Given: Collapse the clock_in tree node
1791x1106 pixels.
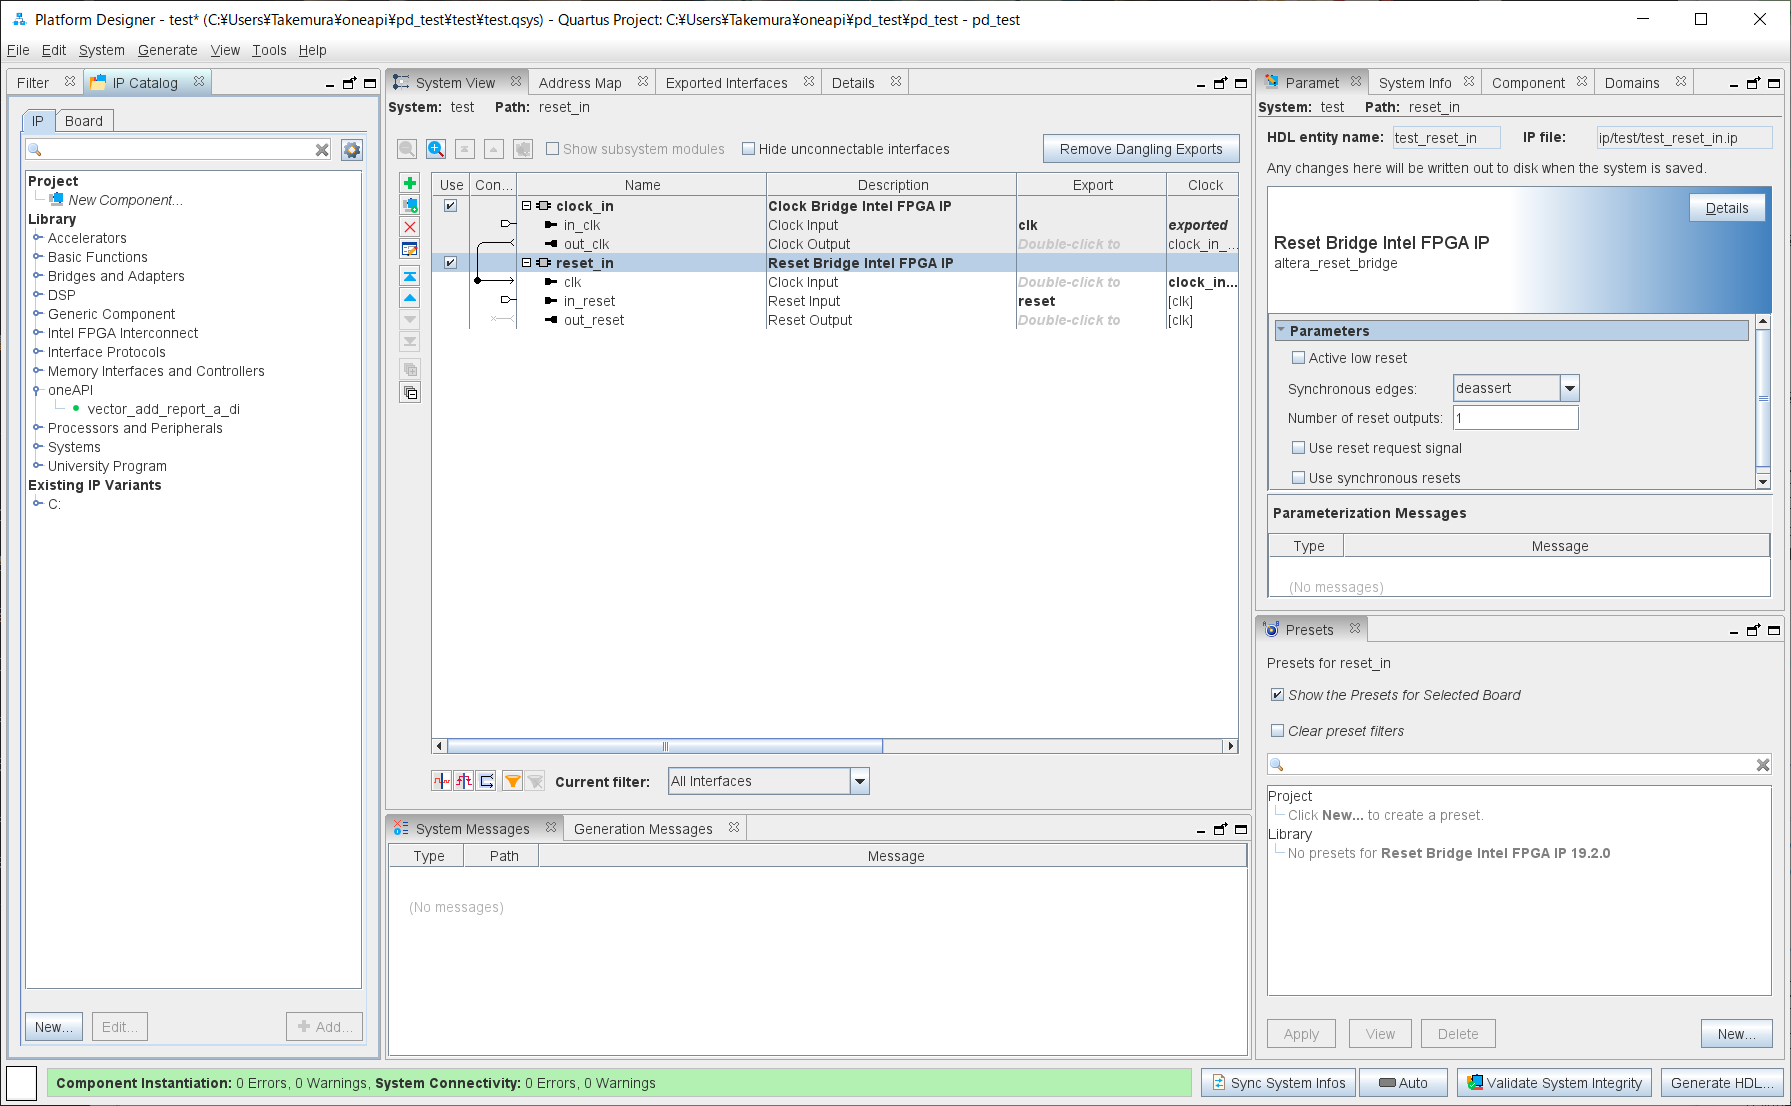Looking at the screenshot, I should pyautogui.click(x=526, y=206).
